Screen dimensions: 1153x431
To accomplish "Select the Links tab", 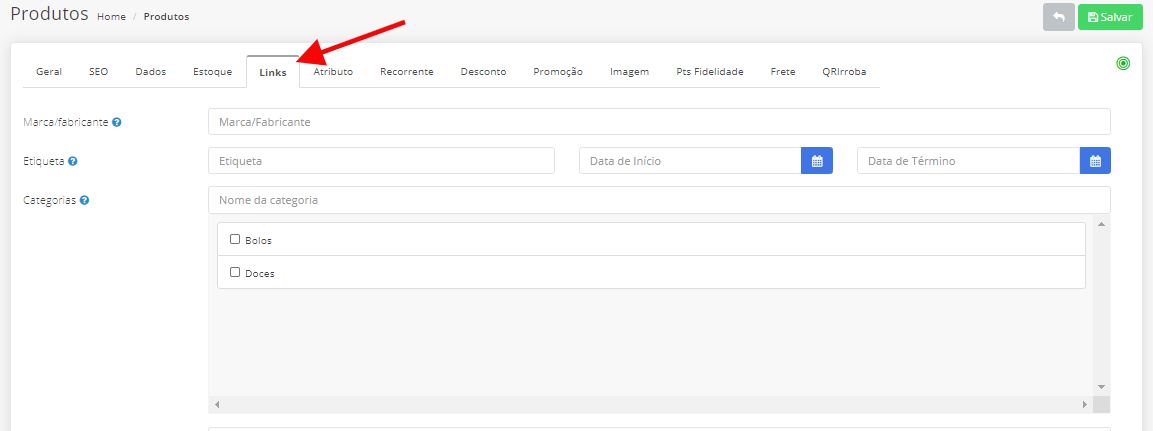I will pos(273,73).
